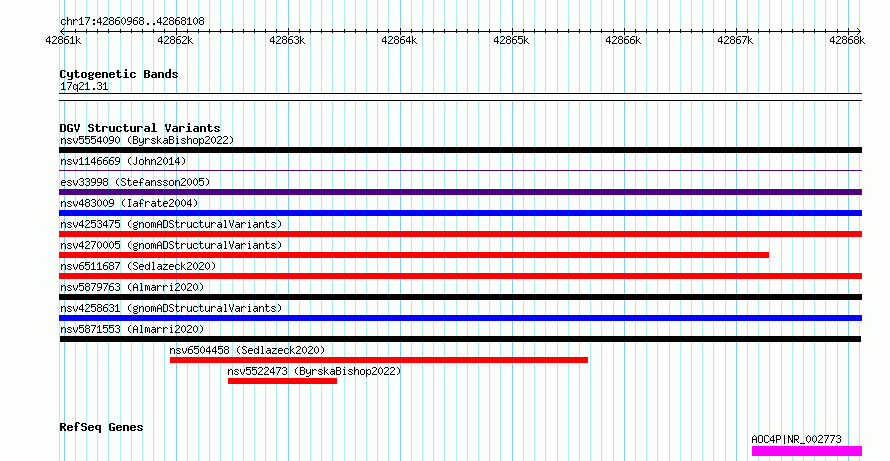The height and width of the screenshot is (461, 890).
Task: Select the black bar under nsv5554090
Action: tap(460, 150)
